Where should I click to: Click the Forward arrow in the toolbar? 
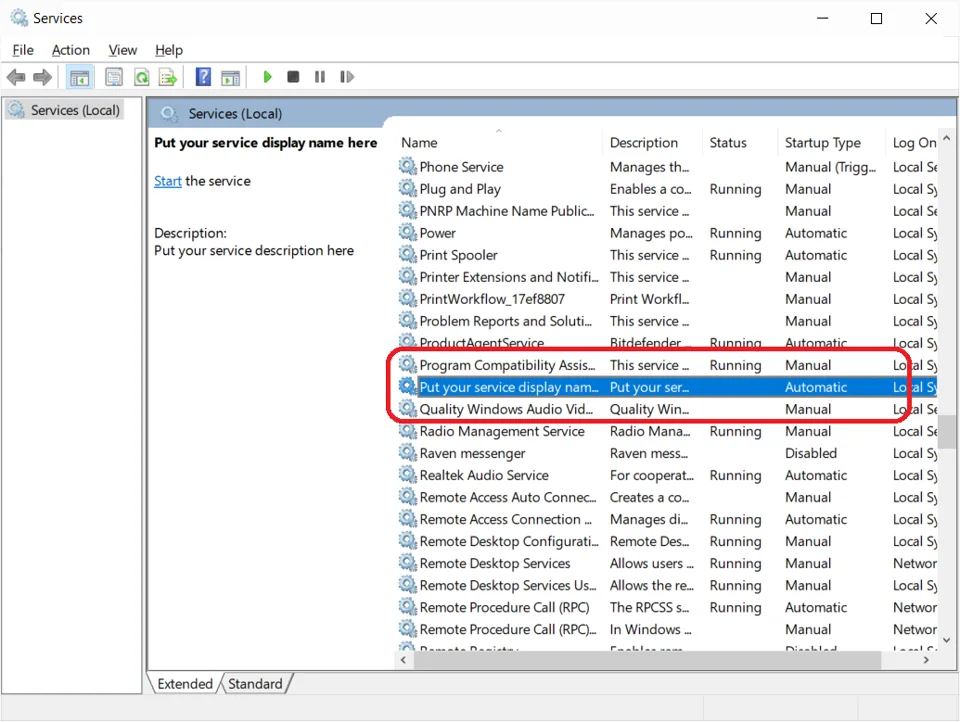[x=42, y=77]
